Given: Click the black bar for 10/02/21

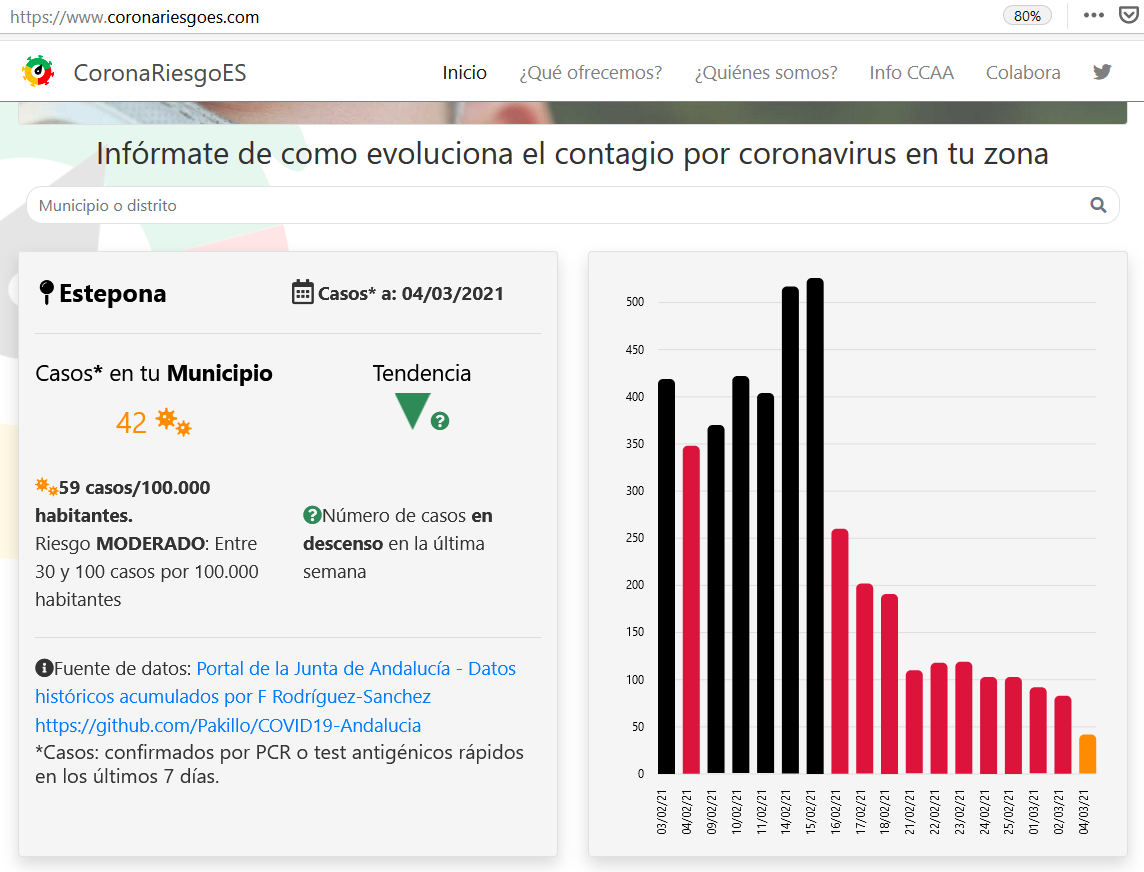Looking at the screenshot, I should (741, 574).
